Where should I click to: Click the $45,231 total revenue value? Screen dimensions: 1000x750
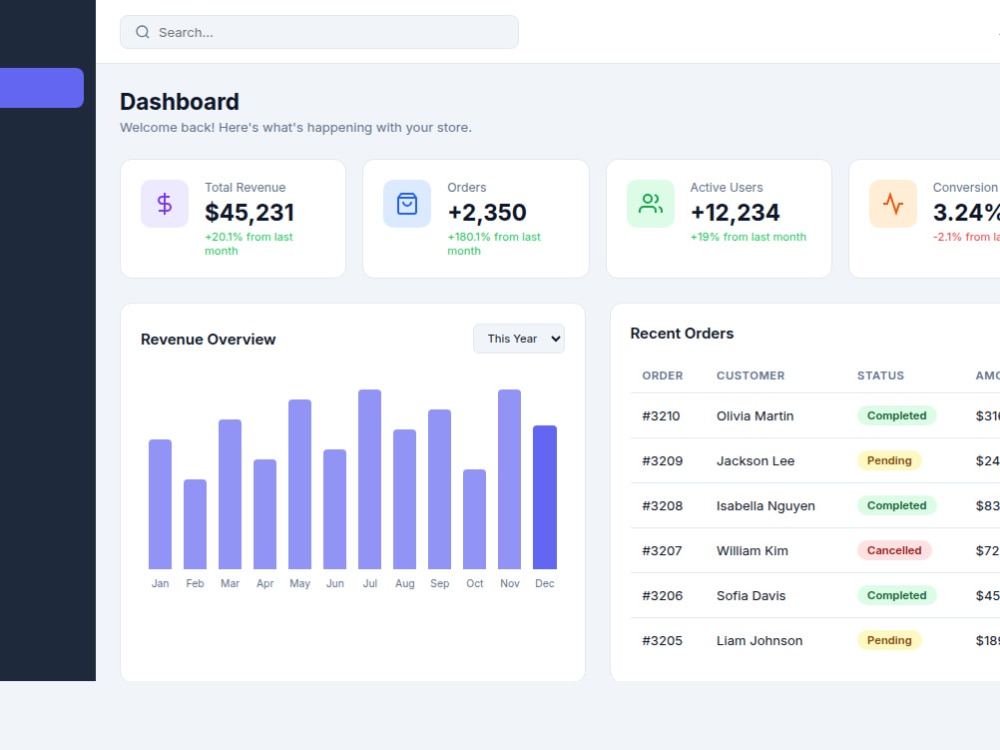tap(249, 212)
